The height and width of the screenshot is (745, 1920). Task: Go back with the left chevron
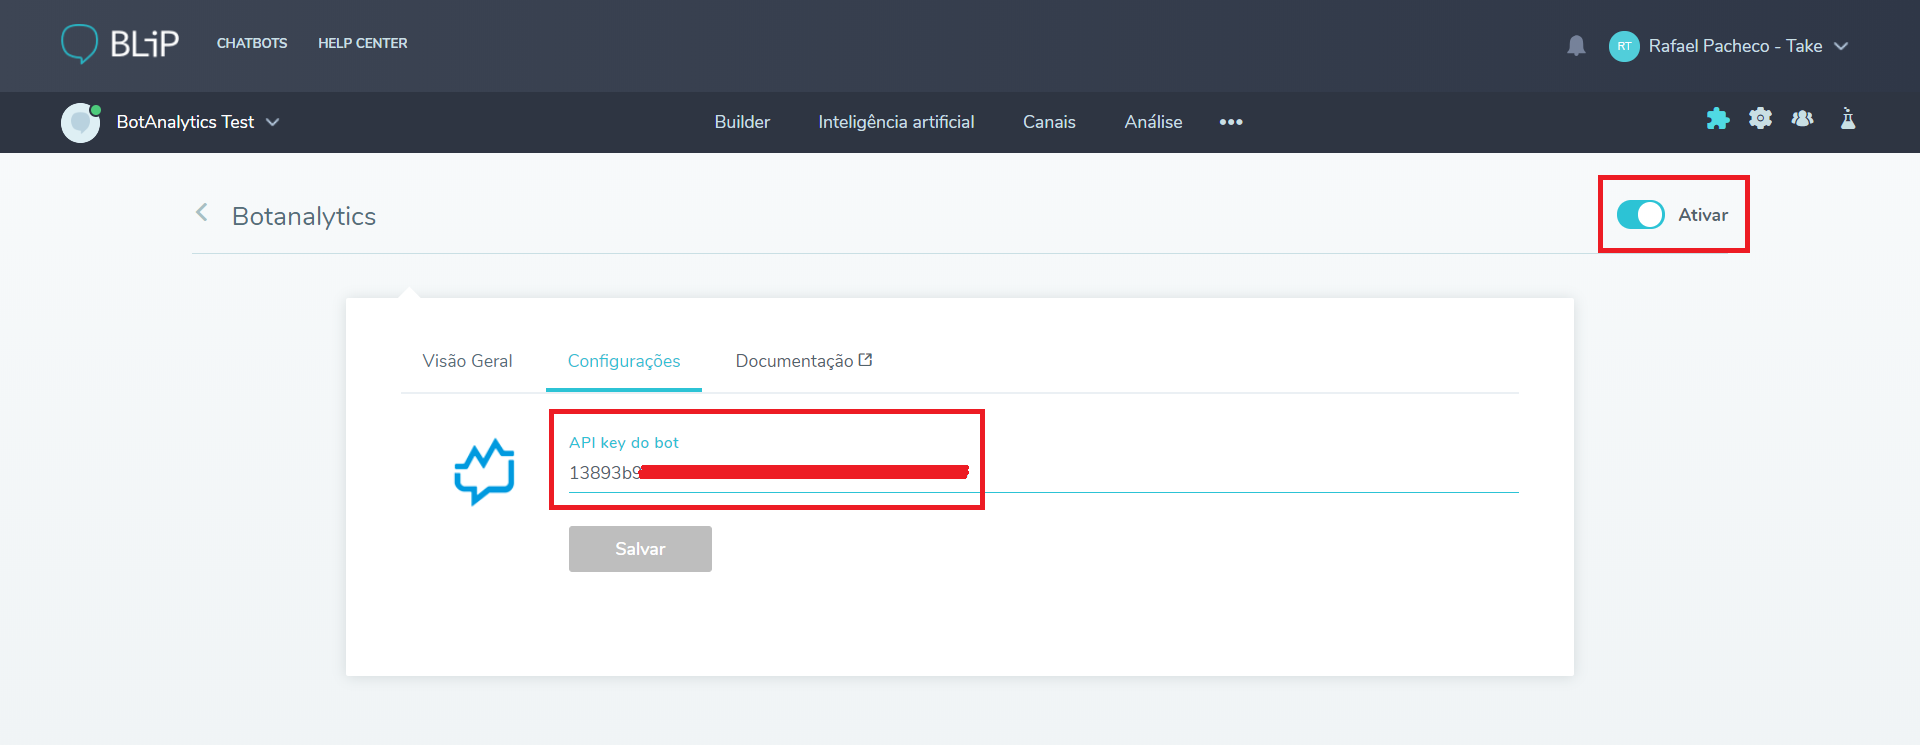[202, 212]
